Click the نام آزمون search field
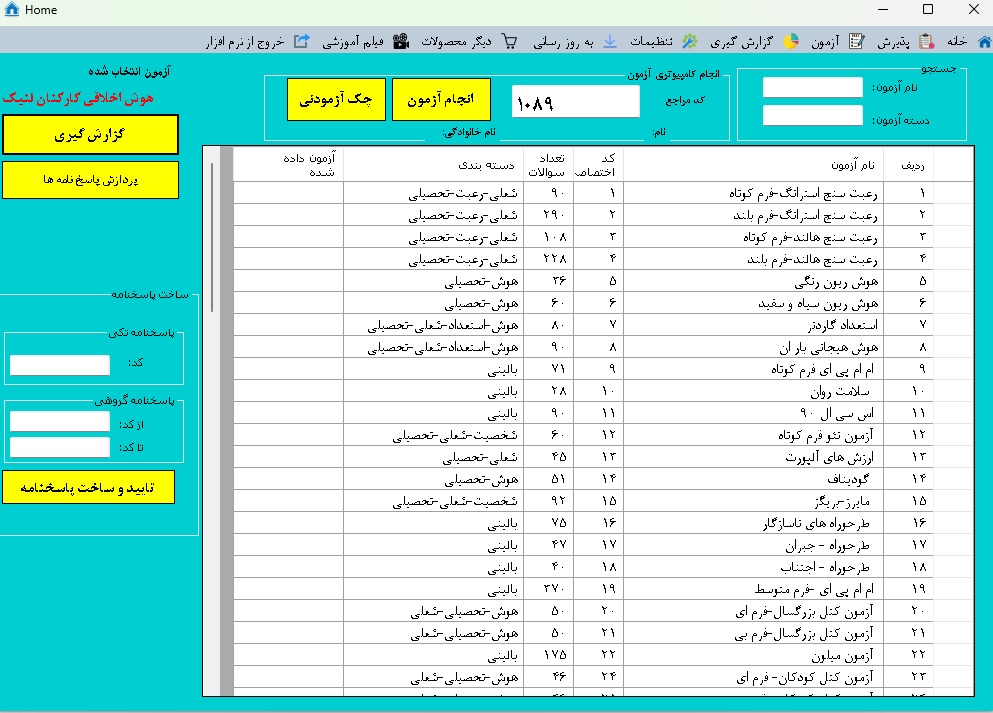Screen dimensions: 993x713 (x=812, y=88)
